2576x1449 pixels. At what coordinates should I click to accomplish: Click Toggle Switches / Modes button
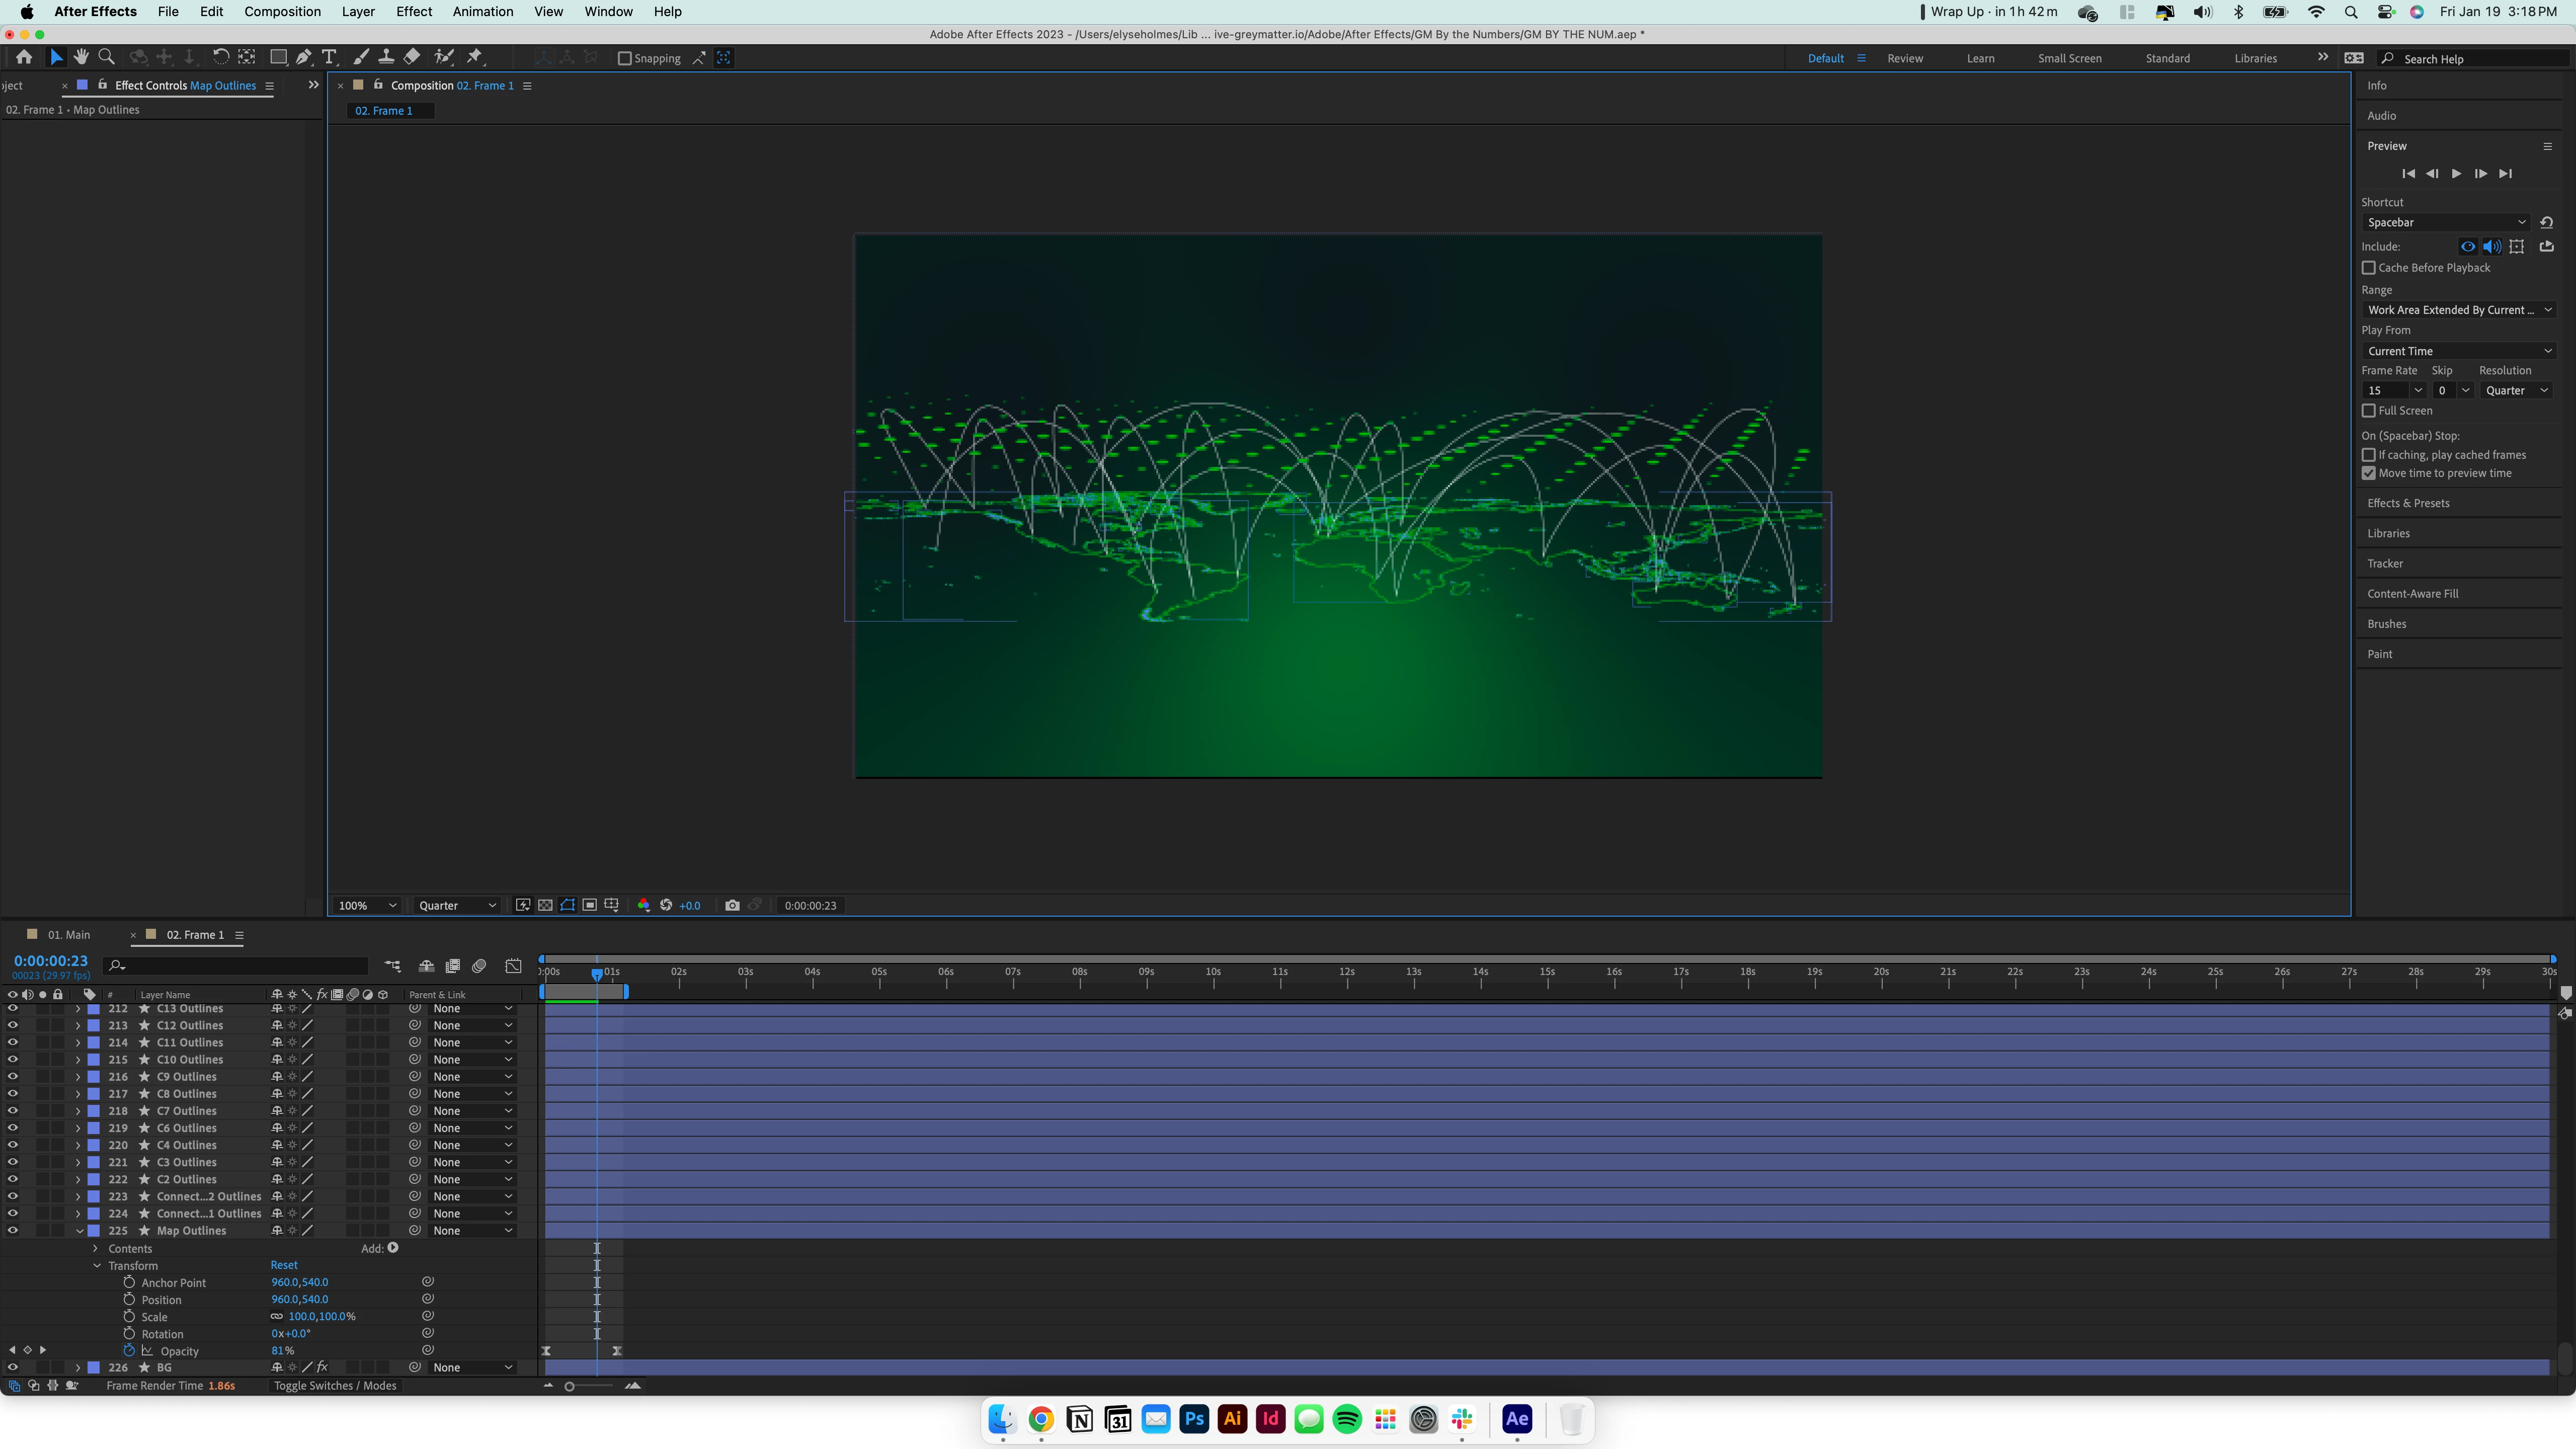(x=335, y=1386)
